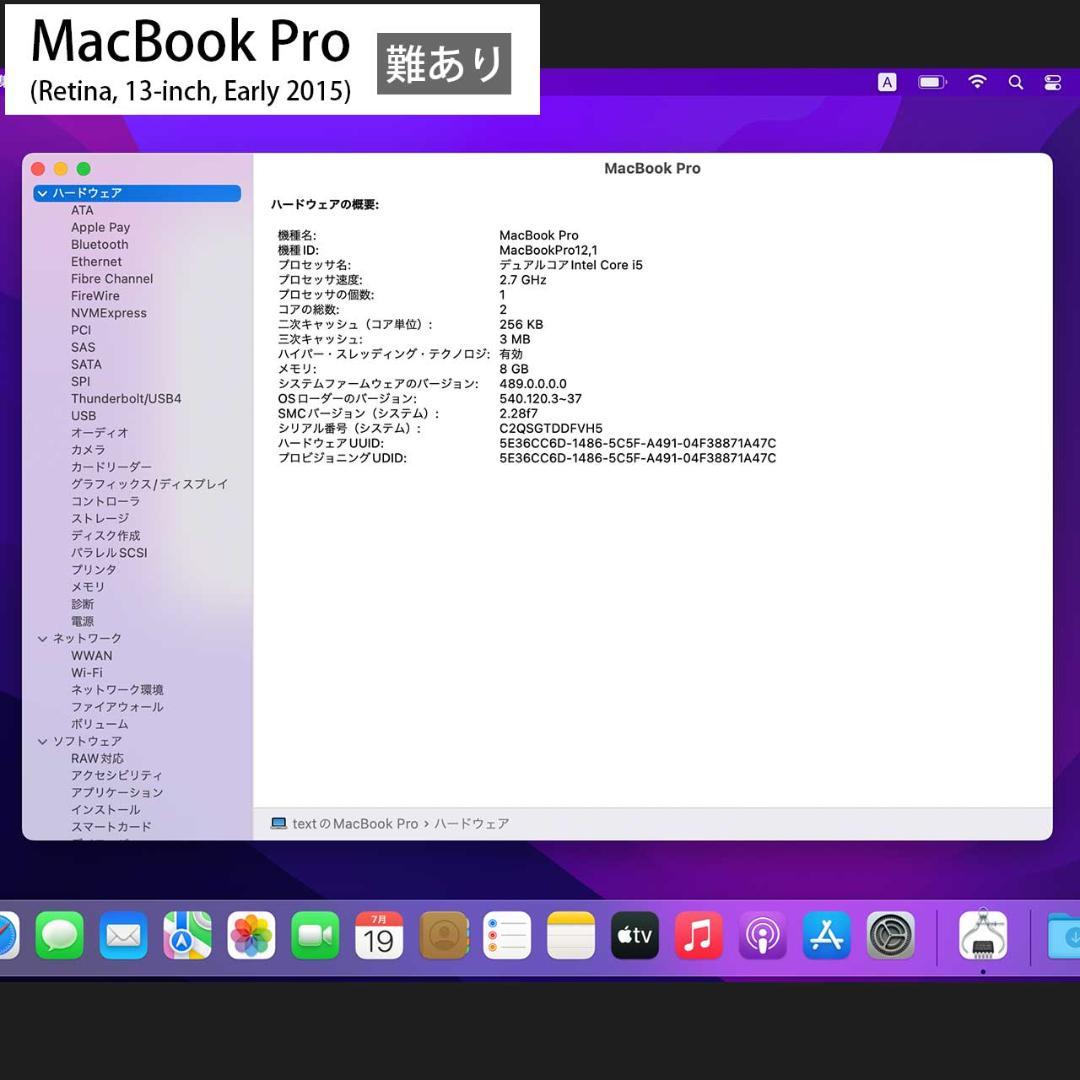Select PCI in the sidebar
The width and height of the screenshot is (1080, 1080).
click(x=81, y=331)
